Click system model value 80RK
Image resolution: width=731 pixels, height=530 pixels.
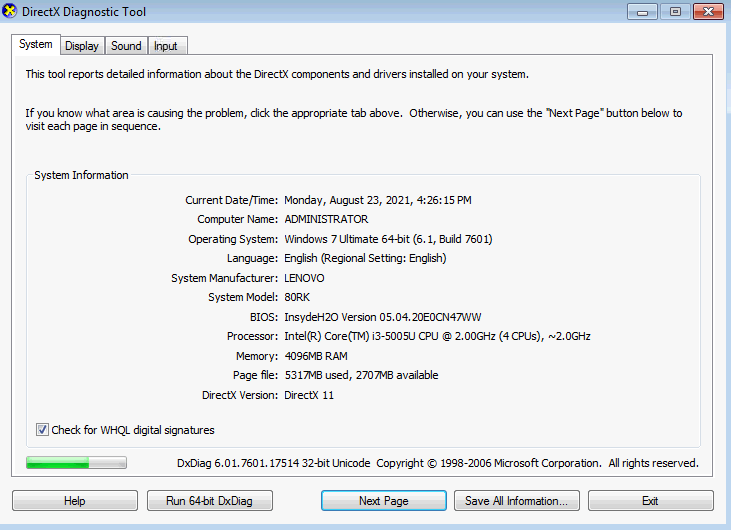(x=297, y=297)
